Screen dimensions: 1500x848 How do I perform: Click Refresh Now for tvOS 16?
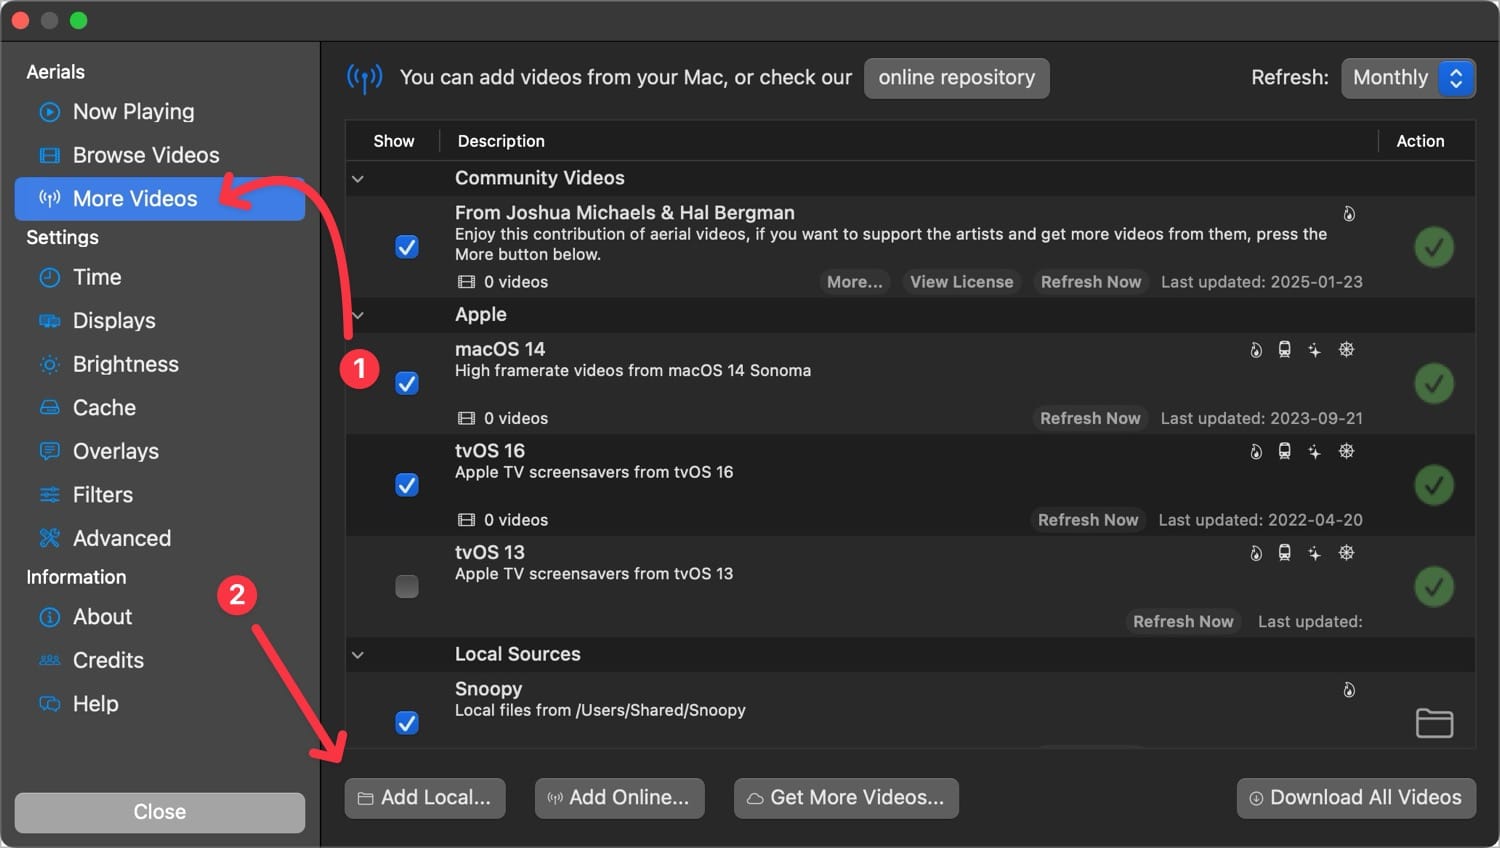point(1088,520)
